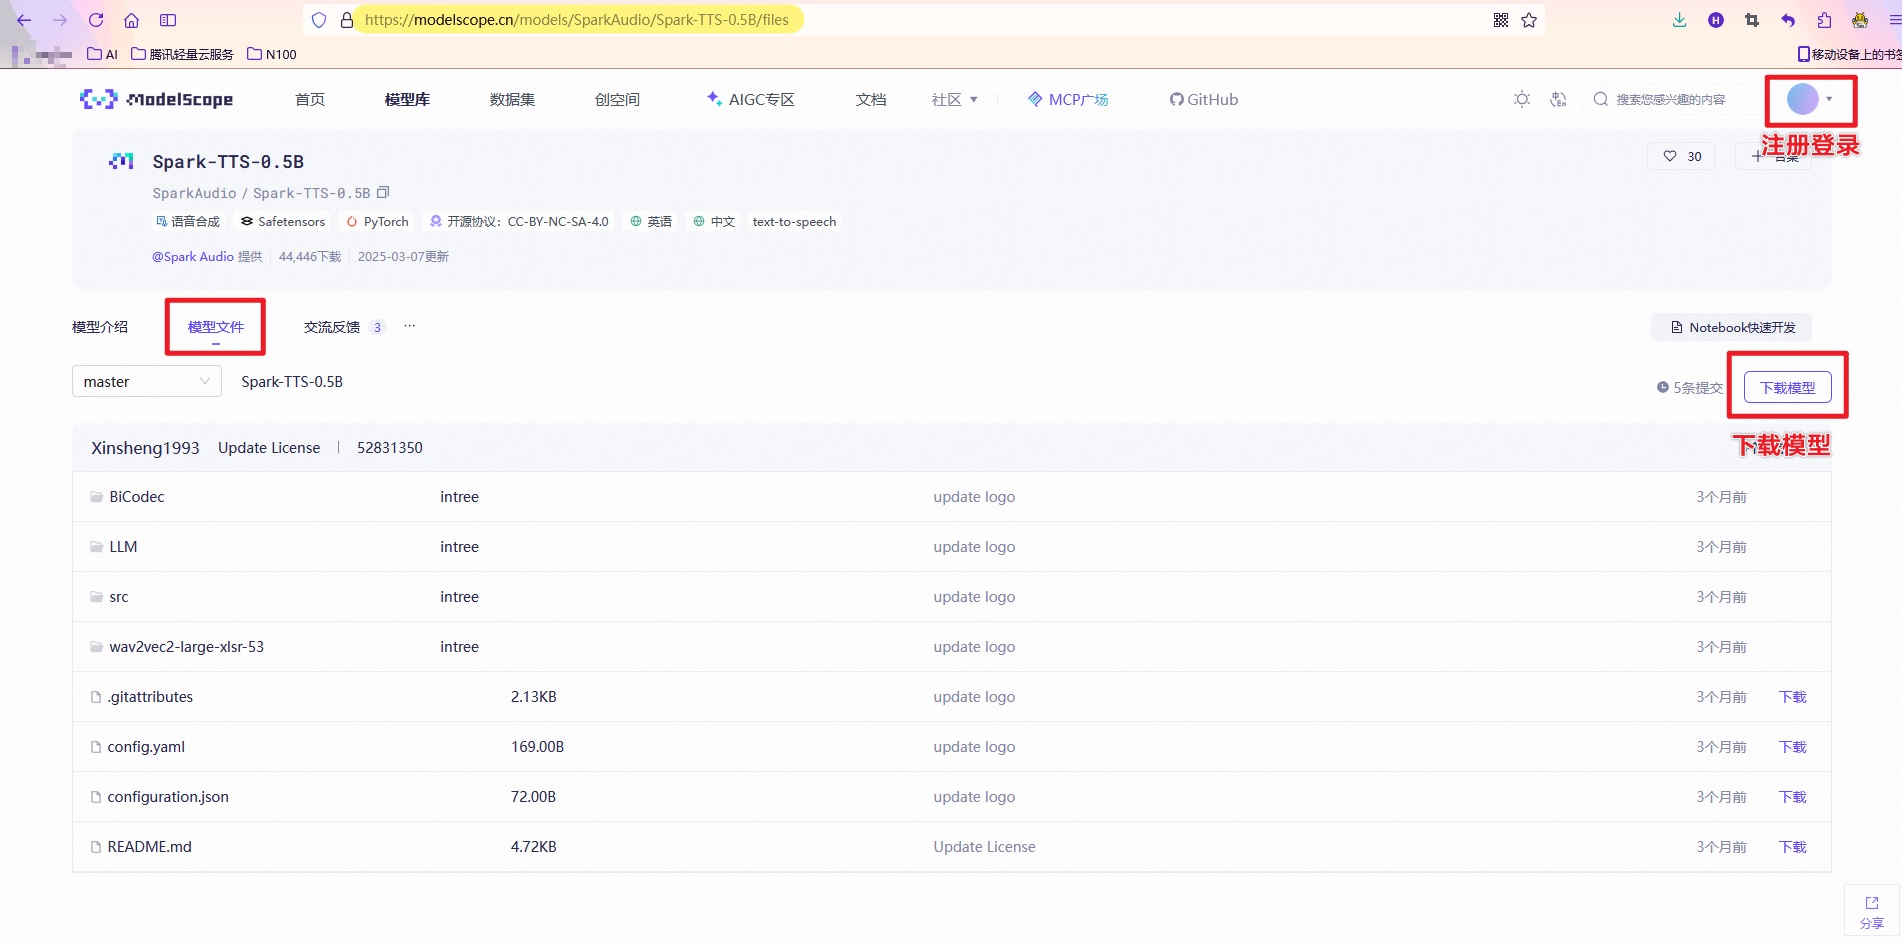This screenshot has width=1902, height=946.
Task: Toggle the browser sidebar panel icon
Action: (x=168, y=20)
